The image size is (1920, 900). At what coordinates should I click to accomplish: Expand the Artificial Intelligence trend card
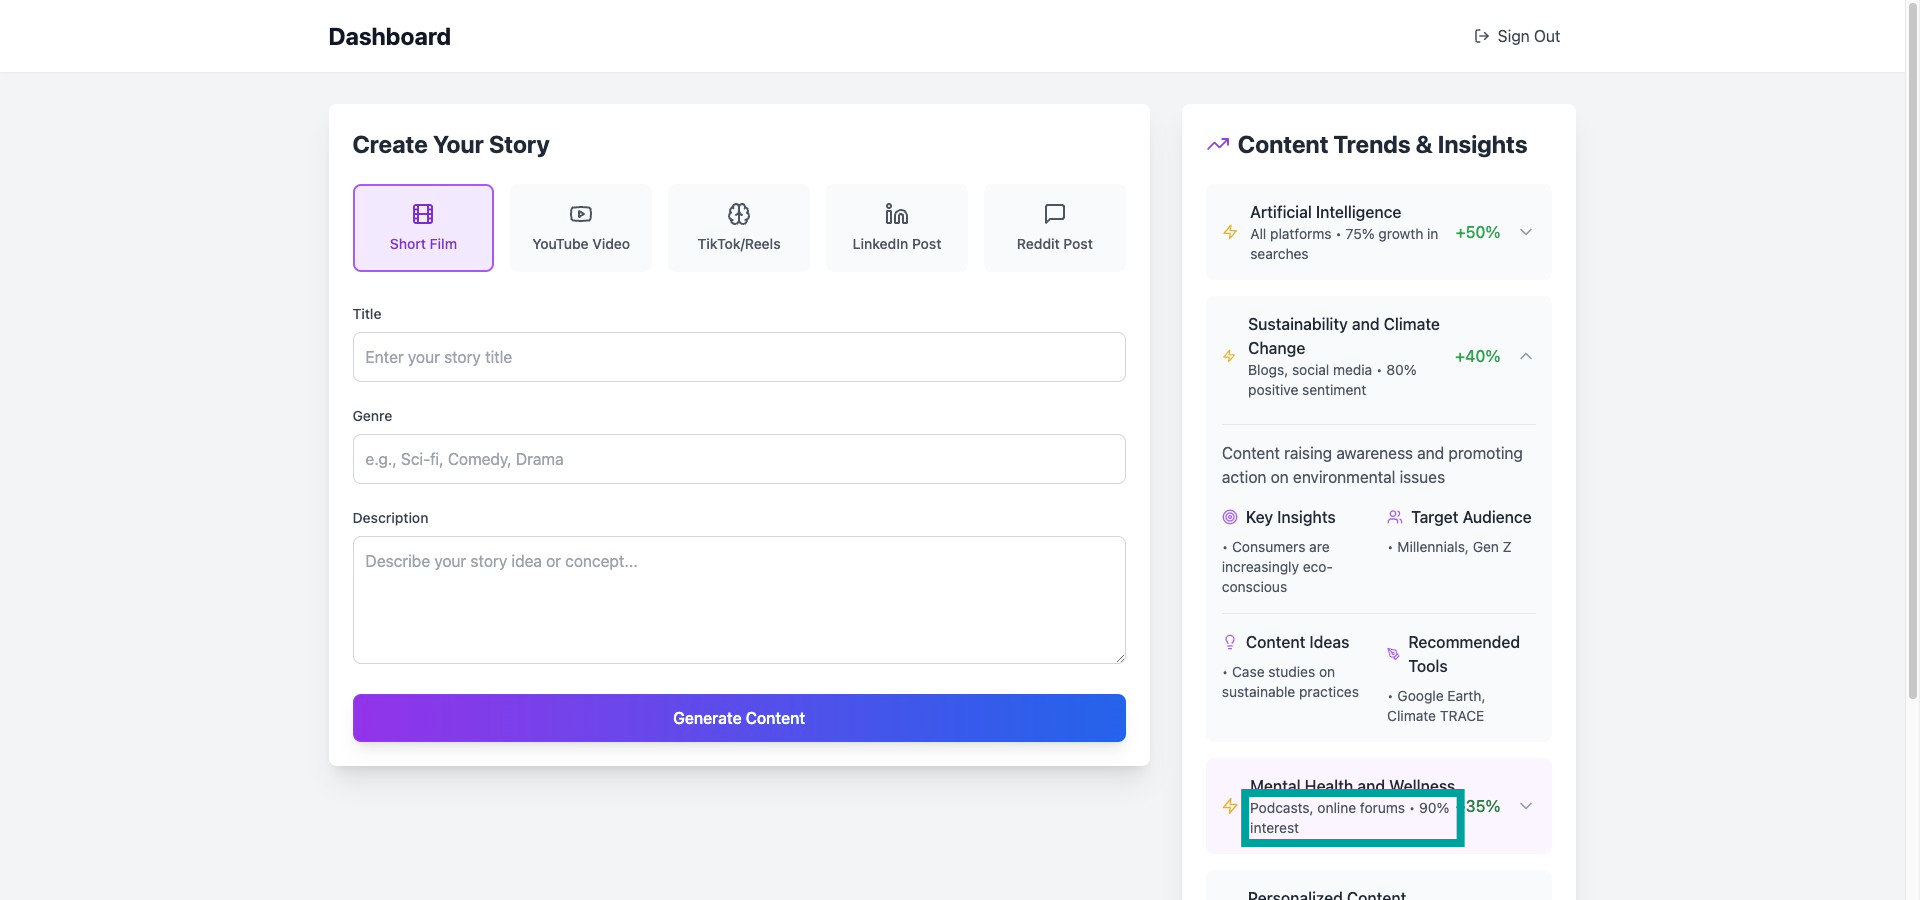[x=1526, y=232]
